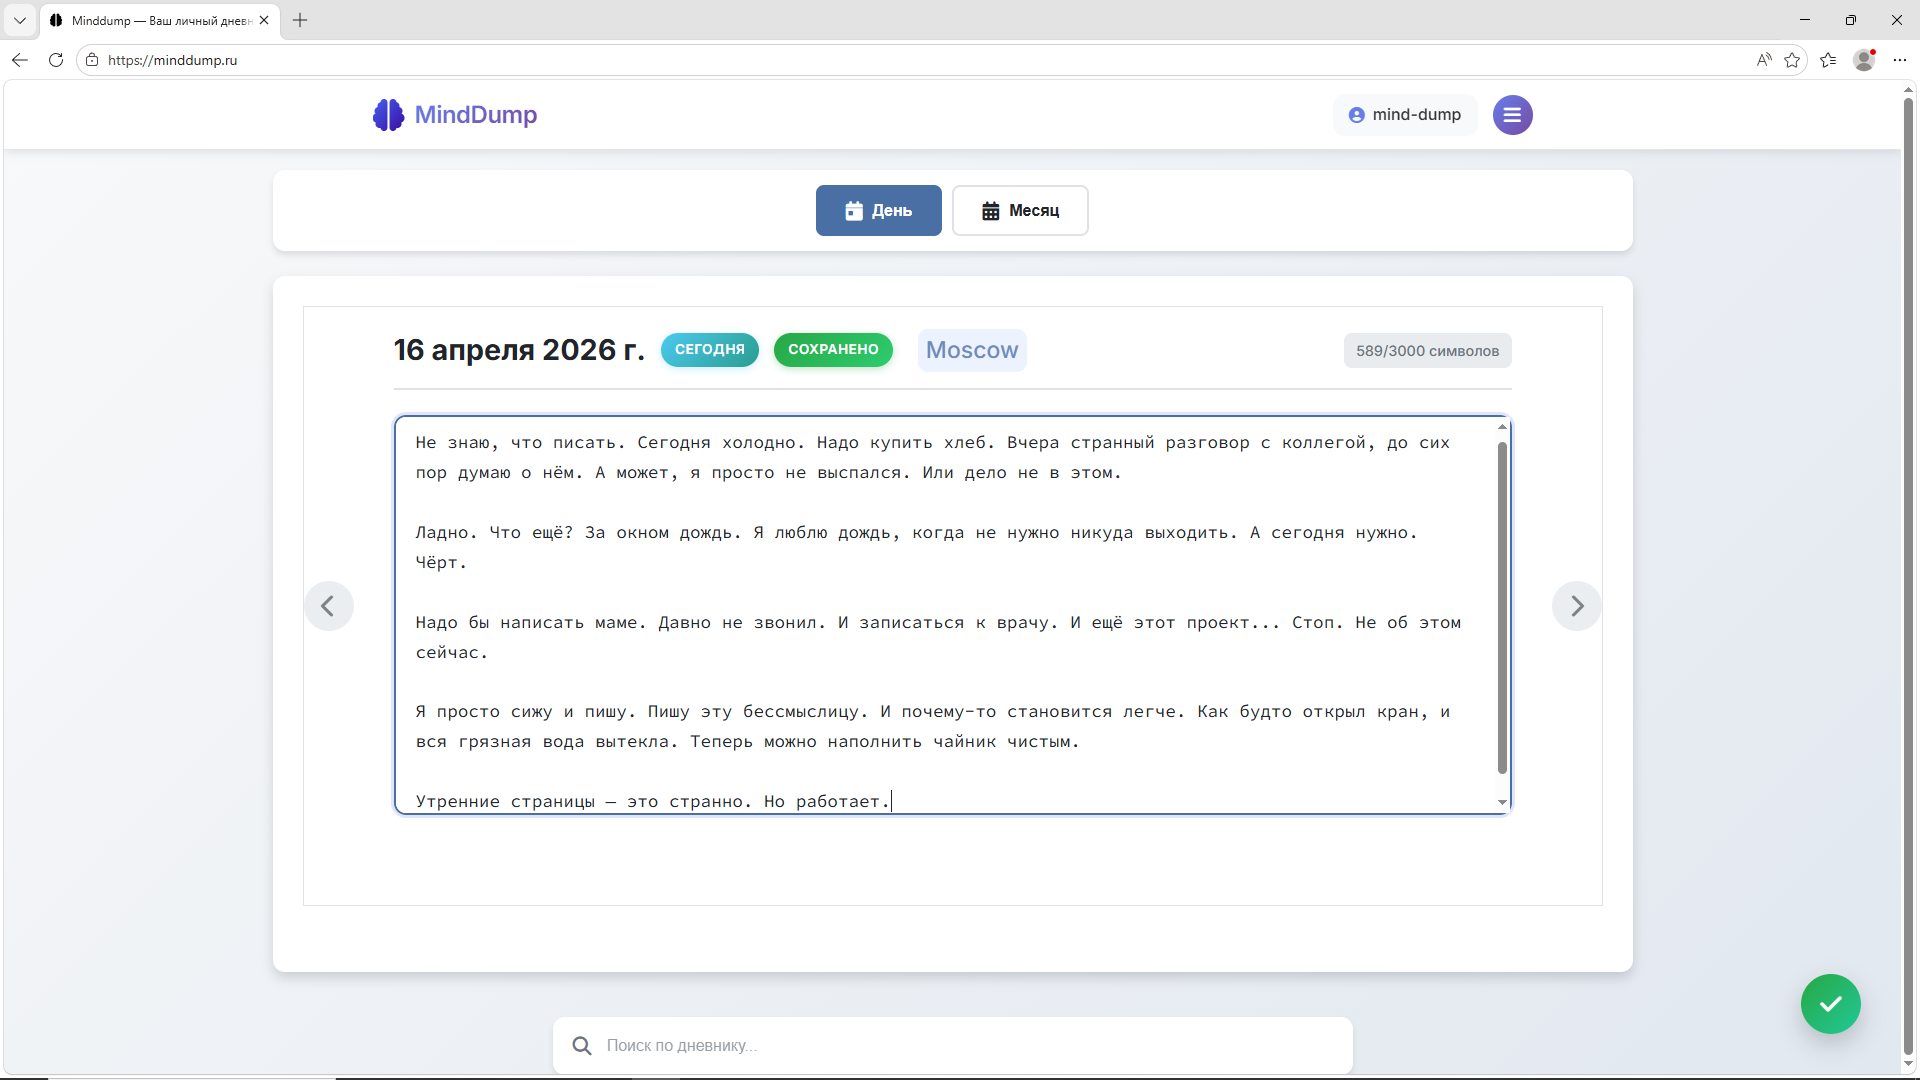
Task: Switch to the День view
Action: coord(878,210)
